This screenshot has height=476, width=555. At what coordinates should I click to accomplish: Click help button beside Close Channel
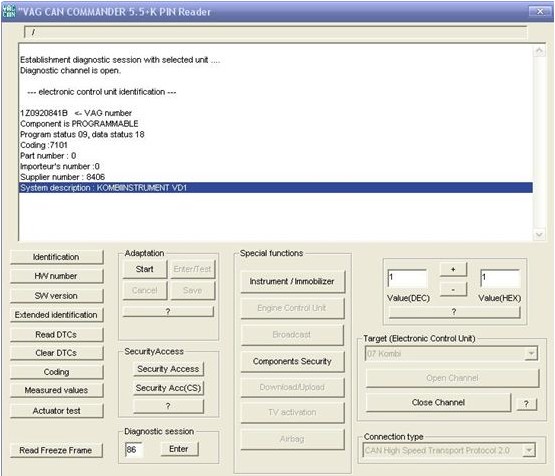(x=526, y=403)
